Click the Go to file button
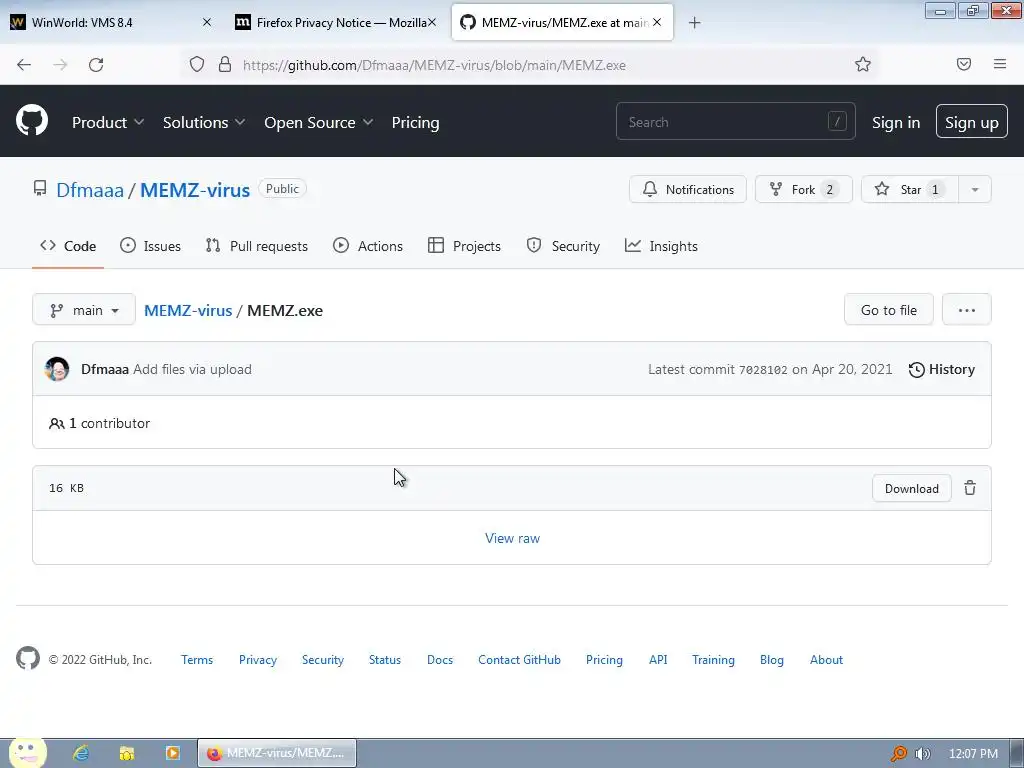 coord(889,310)
